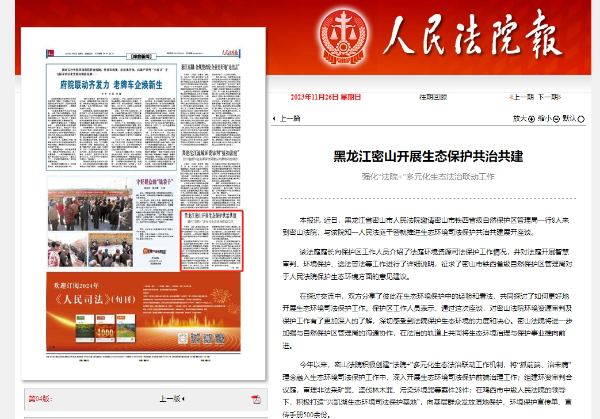Go to 上一期 previous issue

click(x=522, y=97)
